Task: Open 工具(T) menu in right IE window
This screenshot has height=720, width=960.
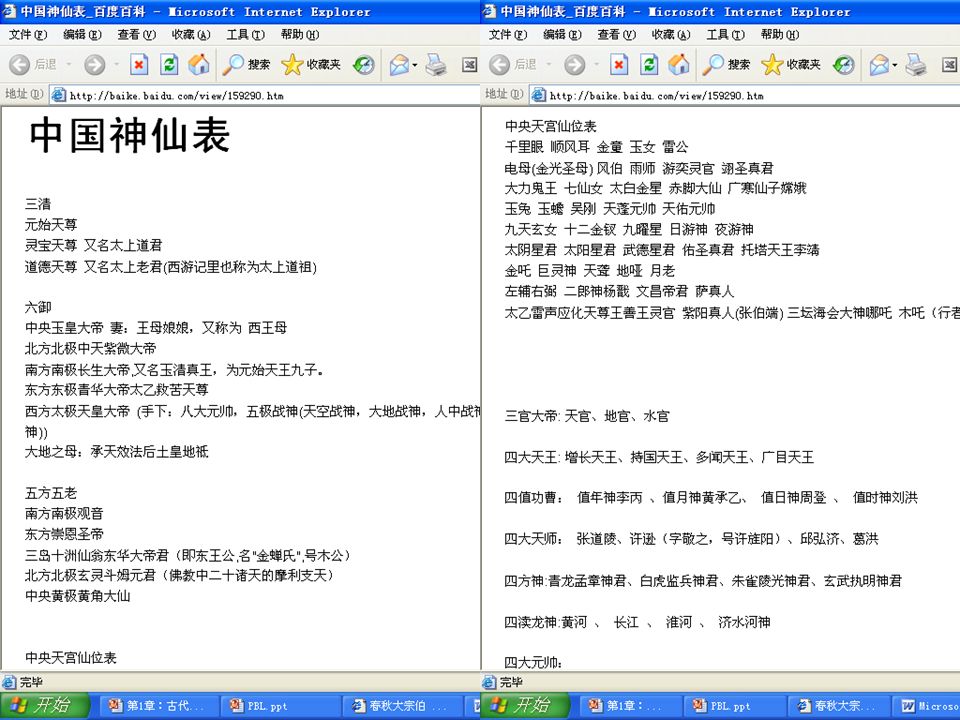Action: click(726, 35)
